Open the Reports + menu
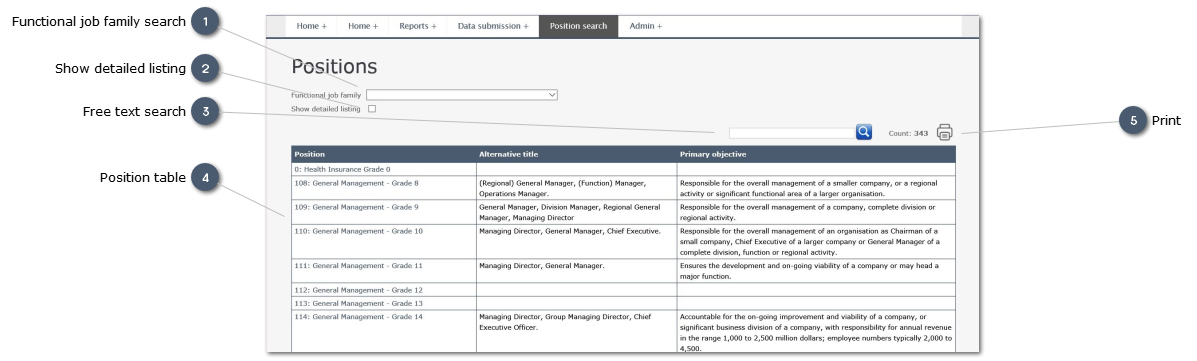 click(418, 26)
